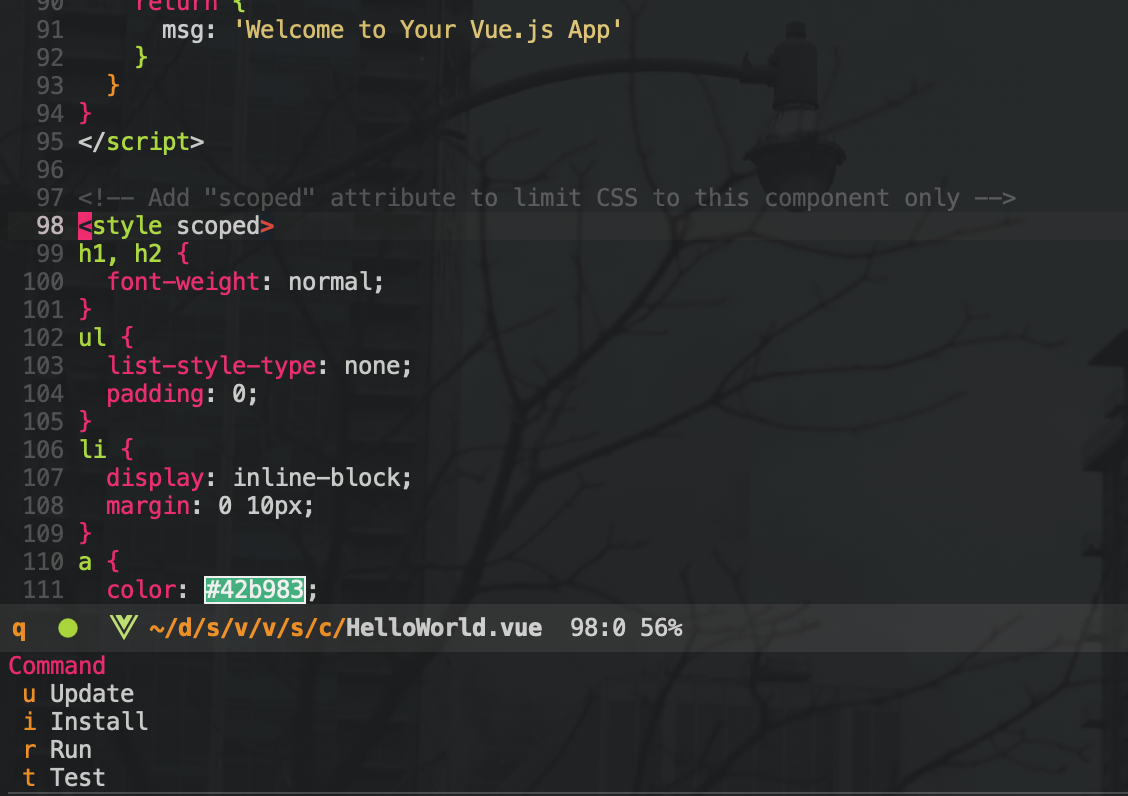Image resolution: width=1128 pixels, height=796 pixels.
Task: Click 'font-weight' property on line 100
Action: click(183, 282)
